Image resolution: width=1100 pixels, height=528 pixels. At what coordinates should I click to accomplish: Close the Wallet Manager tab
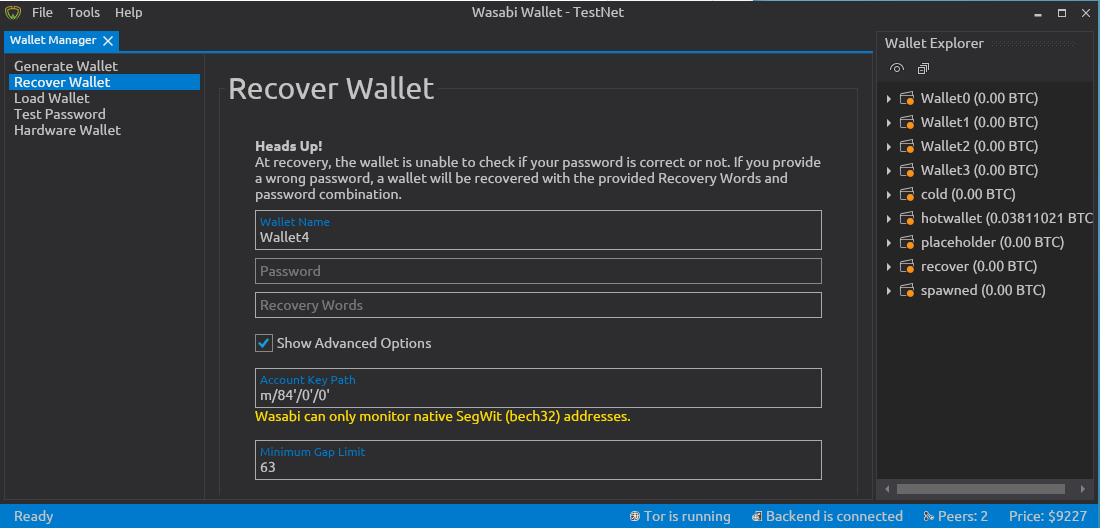[x=108, y=41]
